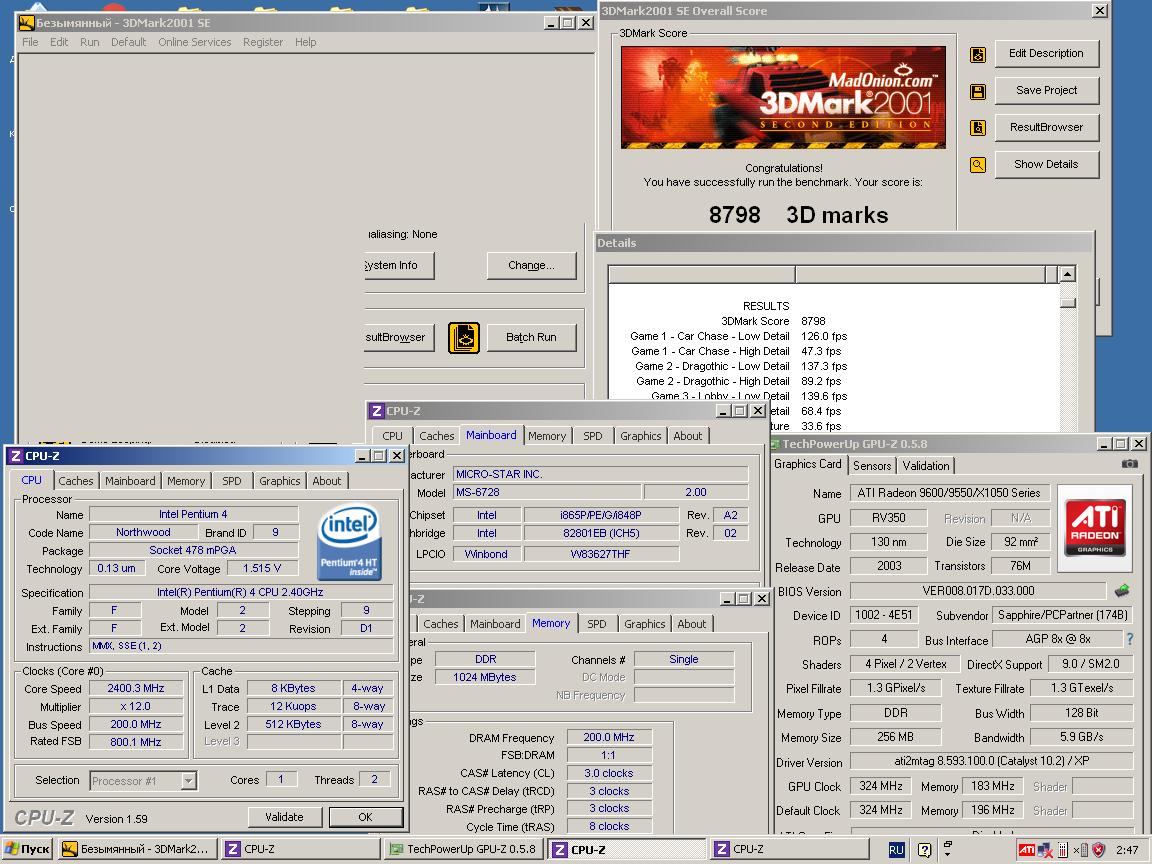Click the BIOS save chip icon in GPU-Z
Image resolution: width=1152 pixels, height=864 pixels.
click(1121, 590)
